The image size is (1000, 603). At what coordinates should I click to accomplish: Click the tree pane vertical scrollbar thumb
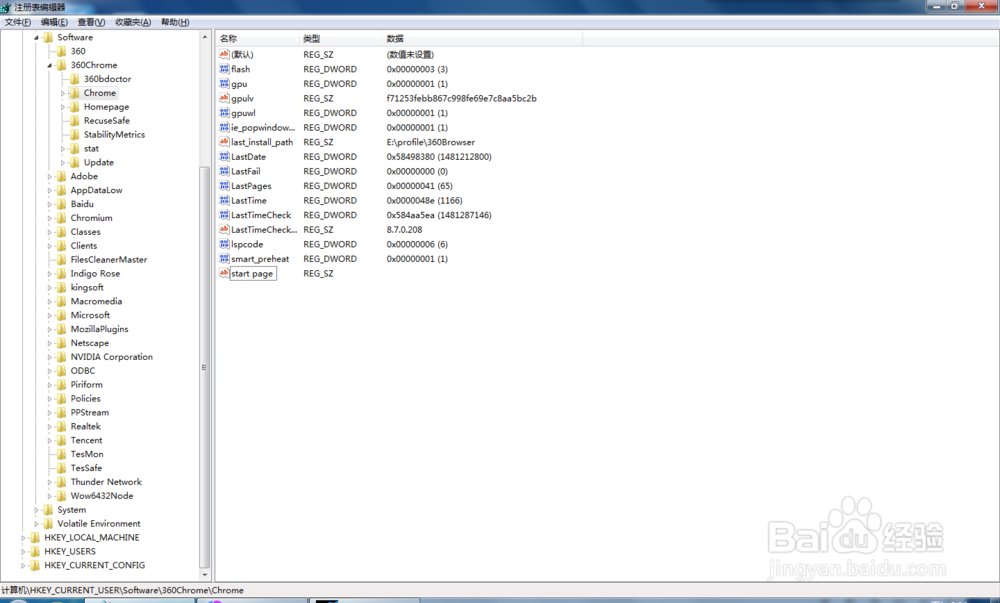pos(204,367)
